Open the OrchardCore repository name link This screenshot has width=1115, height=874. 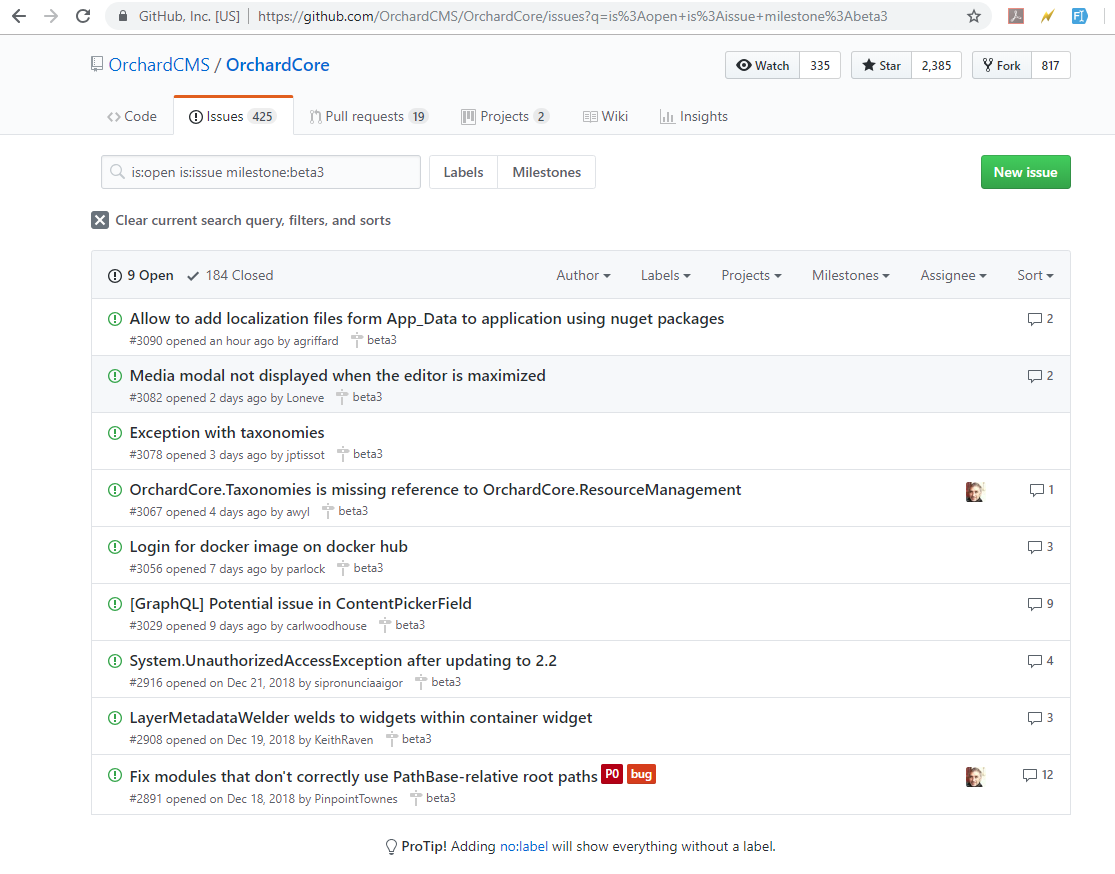(277, 65)
